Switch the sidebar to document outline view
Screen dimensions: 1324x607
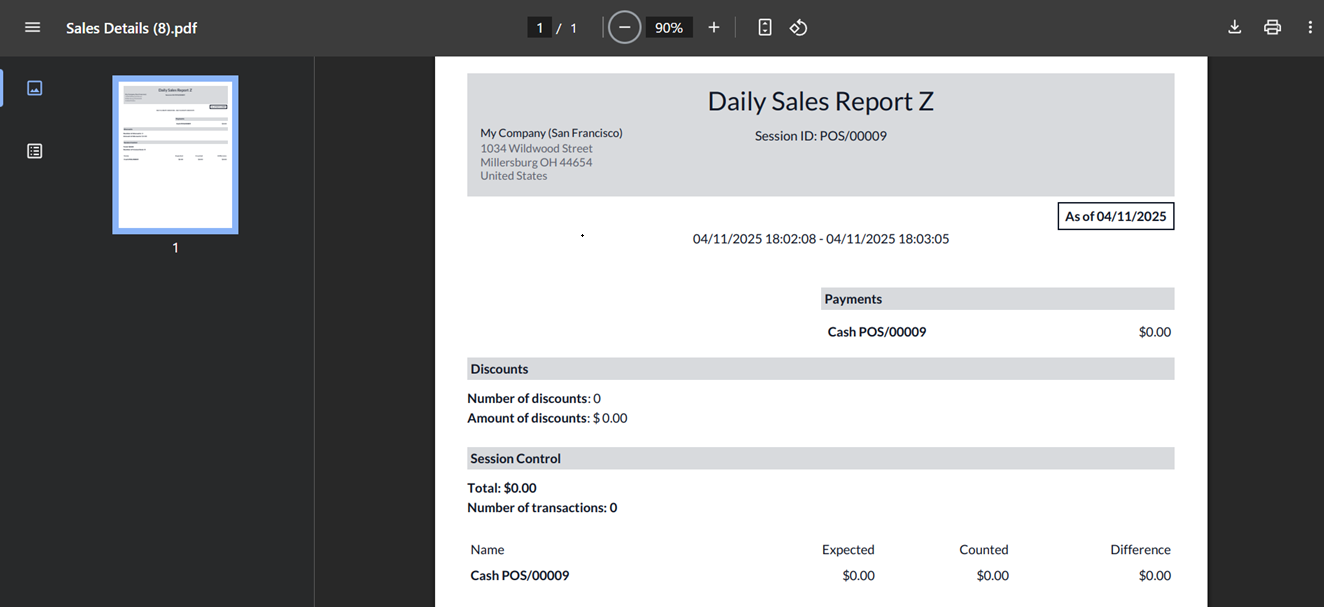coord(35,151)
